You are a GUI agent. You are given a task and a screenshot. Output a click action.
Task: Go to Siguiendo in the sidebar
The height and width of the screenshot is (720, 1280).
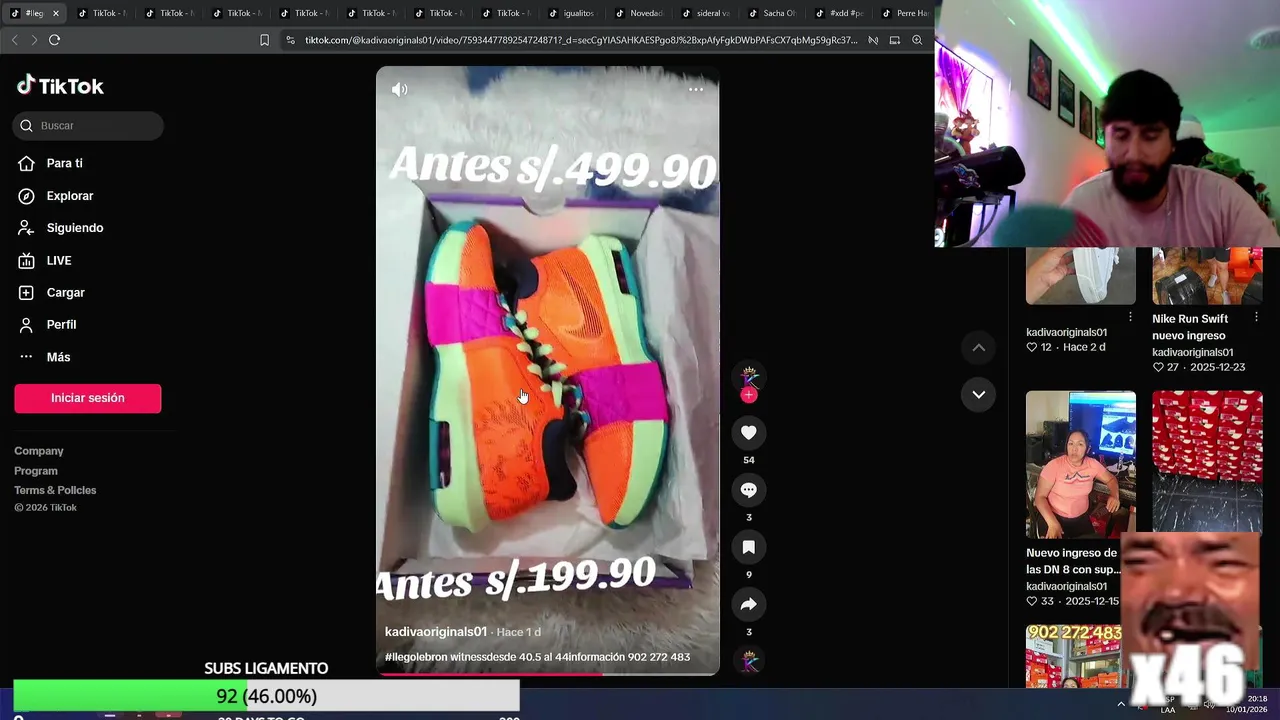[74, 228]
